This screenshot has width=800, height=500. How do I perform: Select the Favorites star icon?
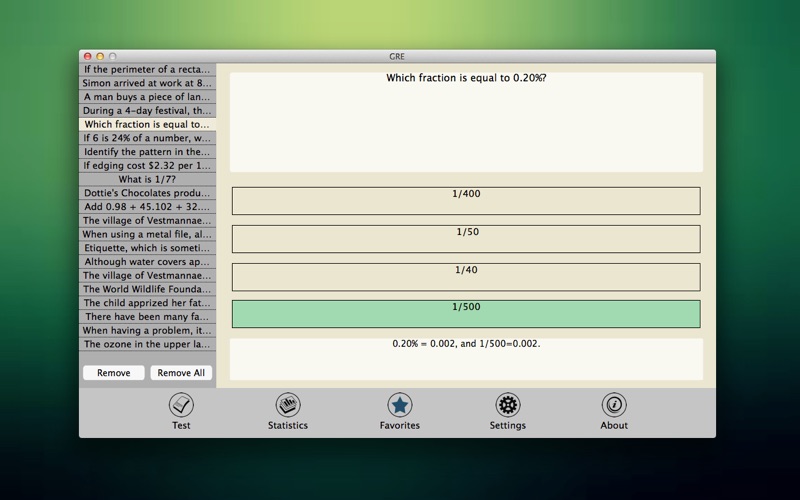tap(399, 405)
